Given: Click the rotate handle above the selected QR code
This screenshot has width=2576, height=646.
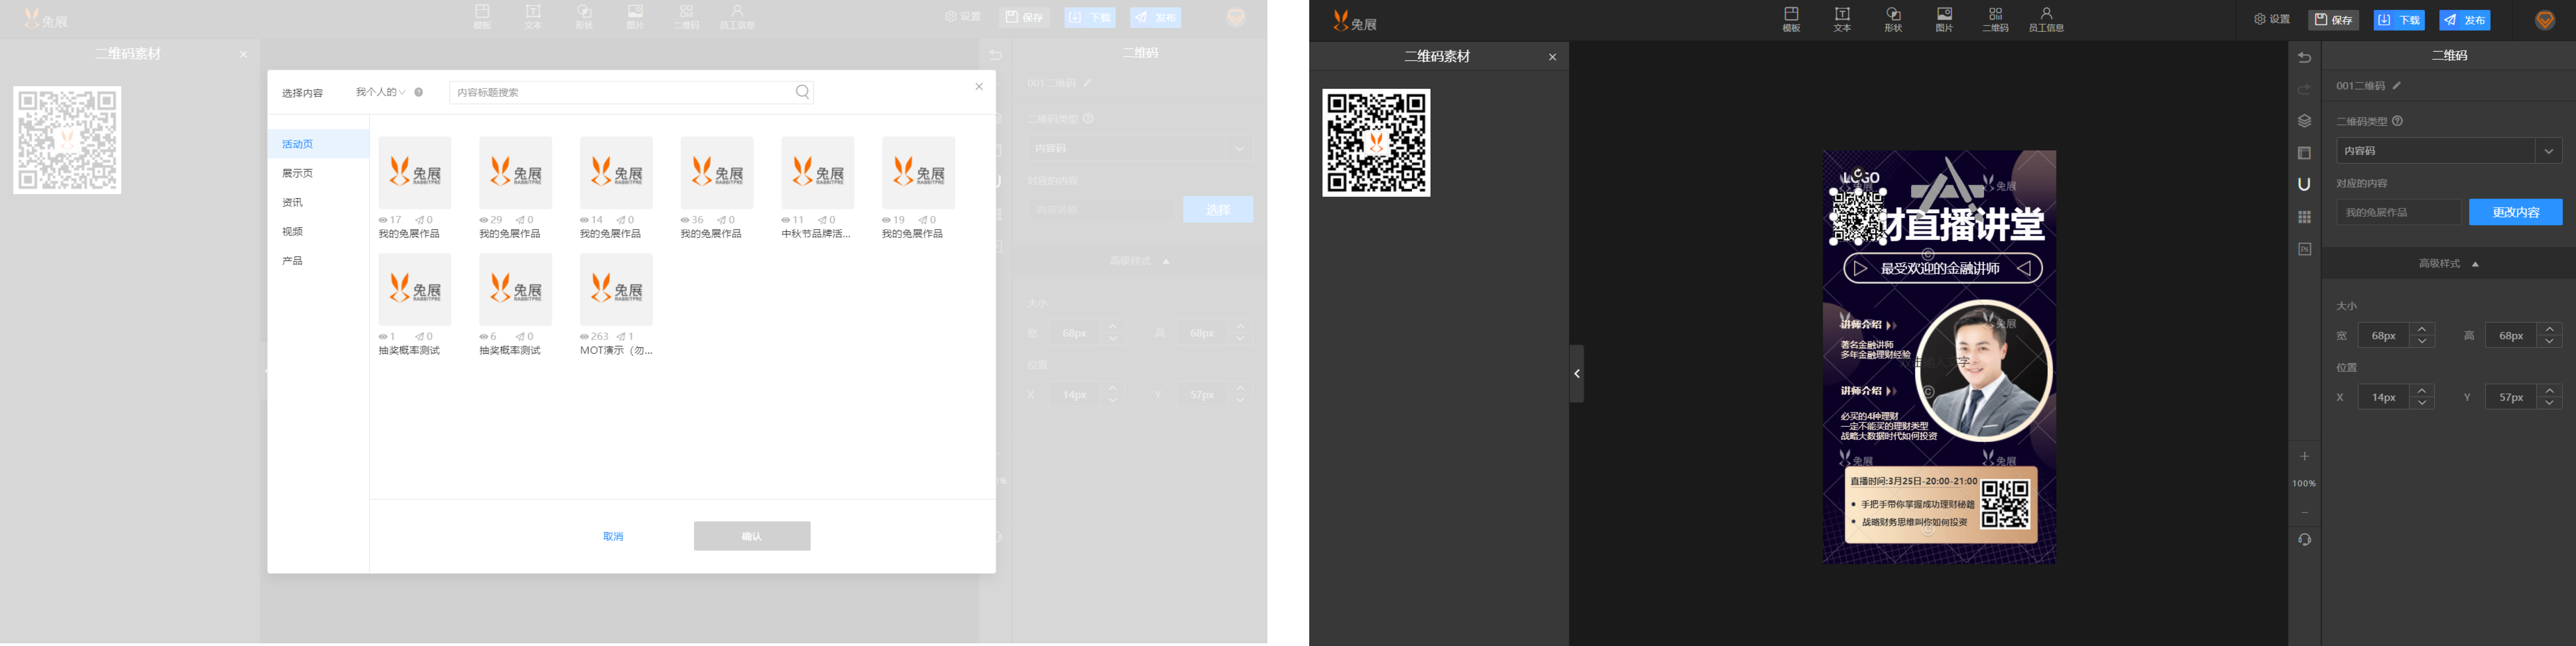Looking at the screenshot, I should pos(1858,173).
